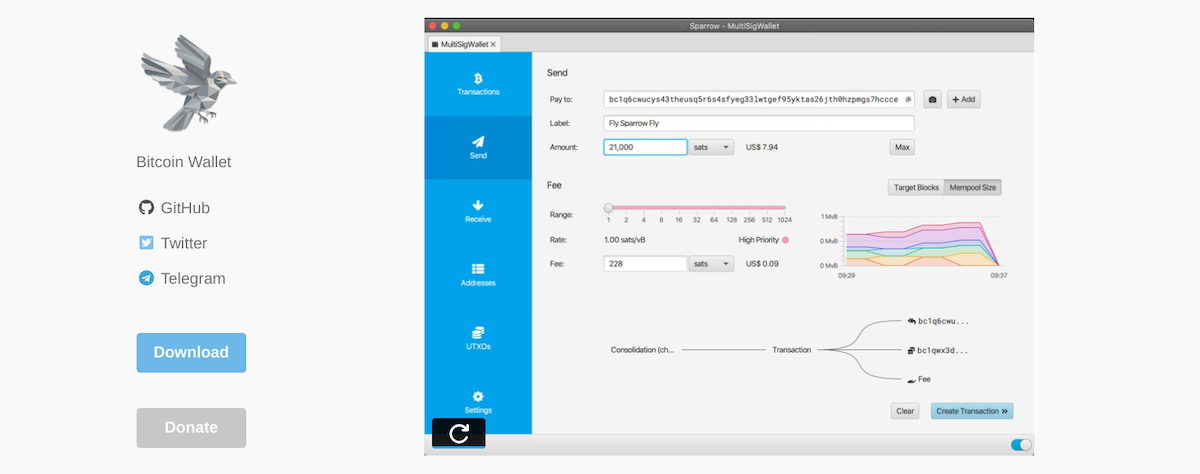The height and width of the screenshot is (474, 1200).
Task: Click the reload arrow icon
Action: click(459, 433)
